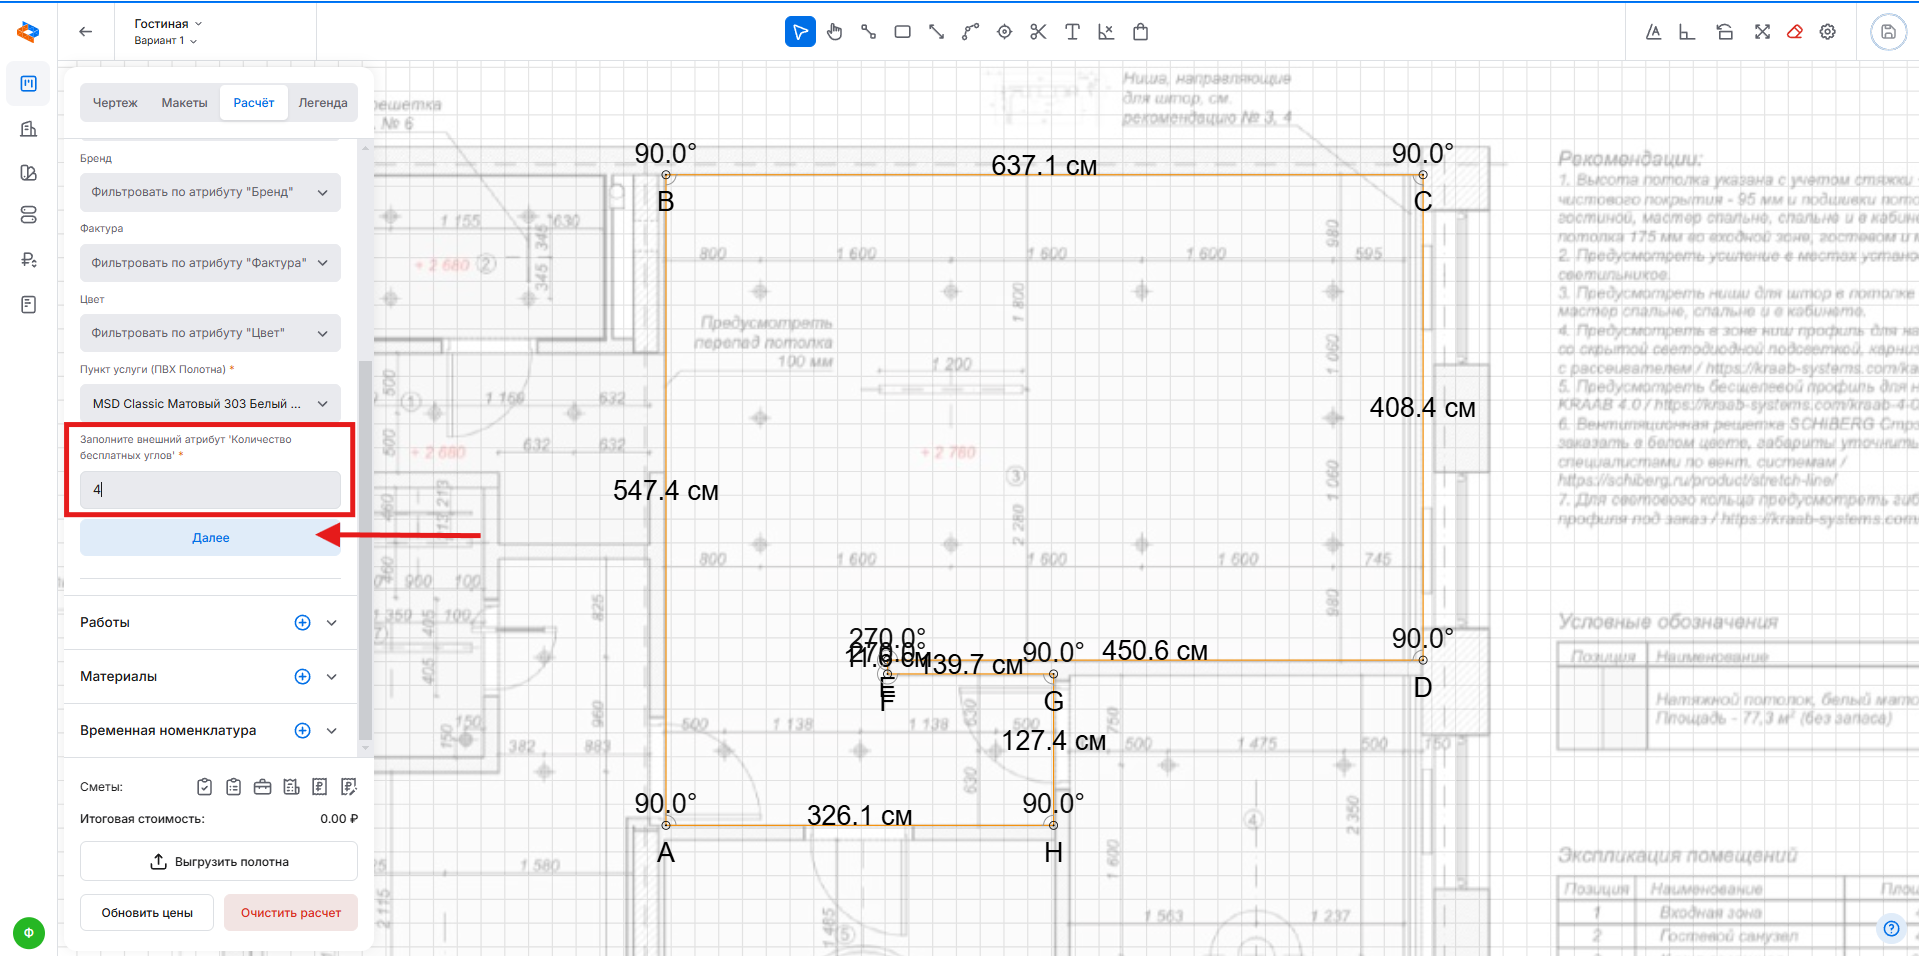1919x956 pixels.
Task: Open the "Цвет" filter dropdown
Action: (210, 333)
